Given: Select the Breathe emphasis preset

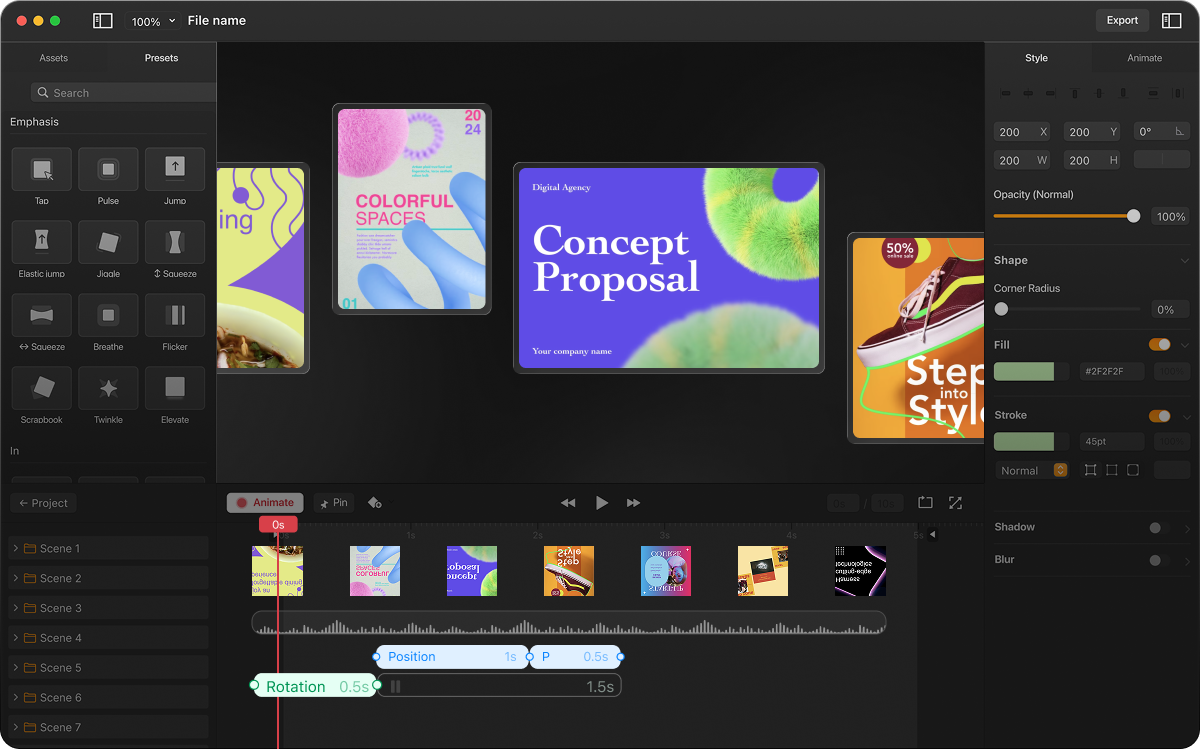Looking at the screenshot, I should point(107,316).
